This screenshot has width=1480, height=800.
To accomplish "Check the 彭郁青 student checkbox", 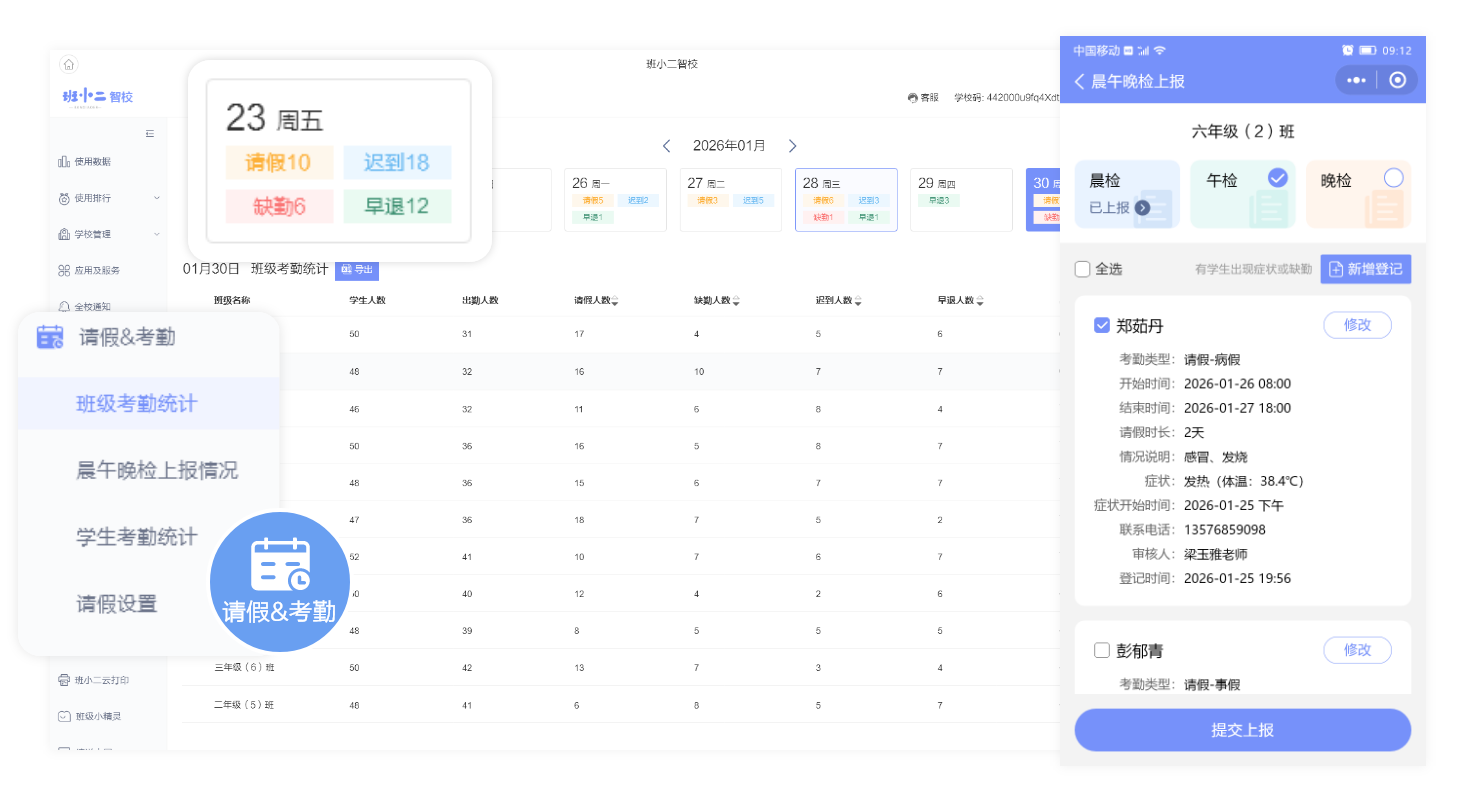I will [1102, 651].
